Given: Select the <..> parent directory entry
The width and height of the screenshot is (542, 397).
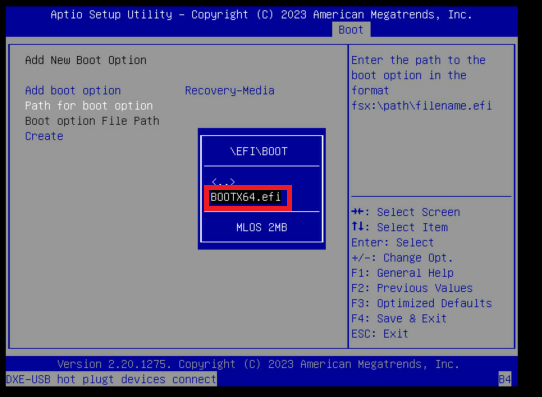Looking at the screenshot, I should pos(223,182).
